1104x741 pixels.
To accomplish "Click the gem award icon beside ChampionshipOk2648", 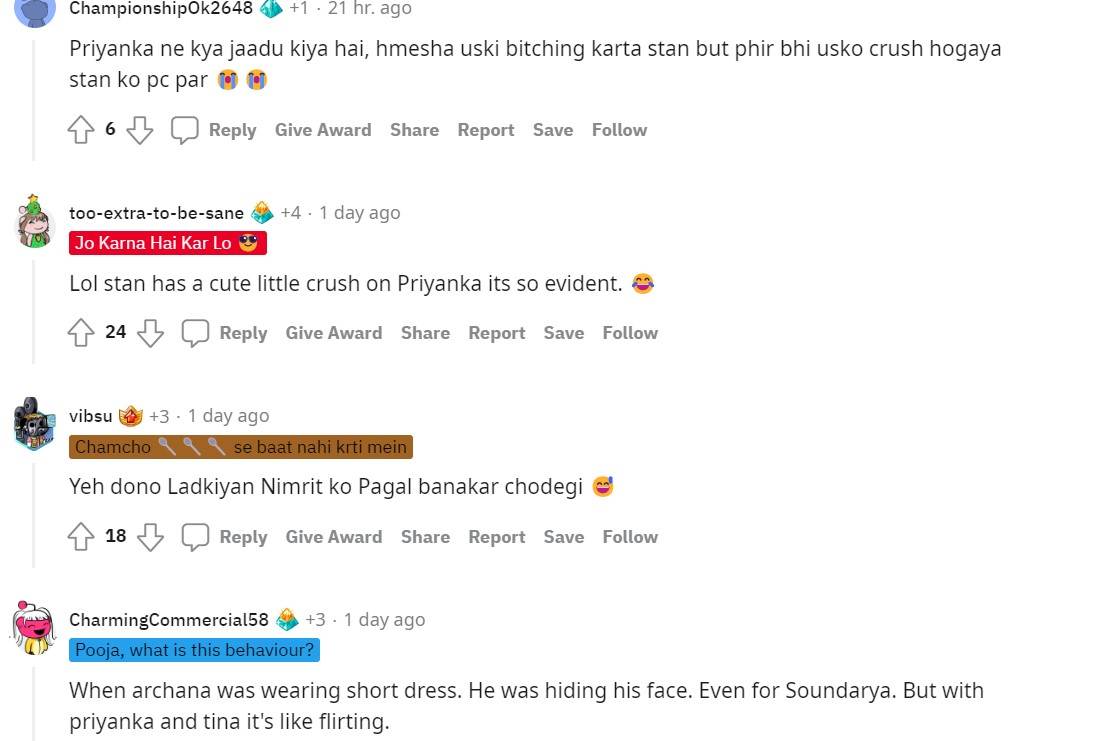I will click(x=269, y=8).
